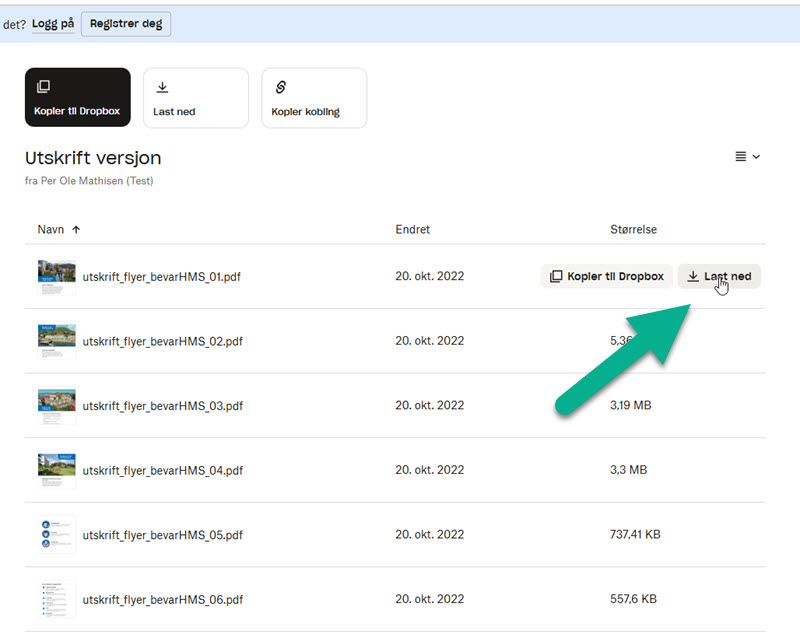Open the list view options dropdown

747,157
